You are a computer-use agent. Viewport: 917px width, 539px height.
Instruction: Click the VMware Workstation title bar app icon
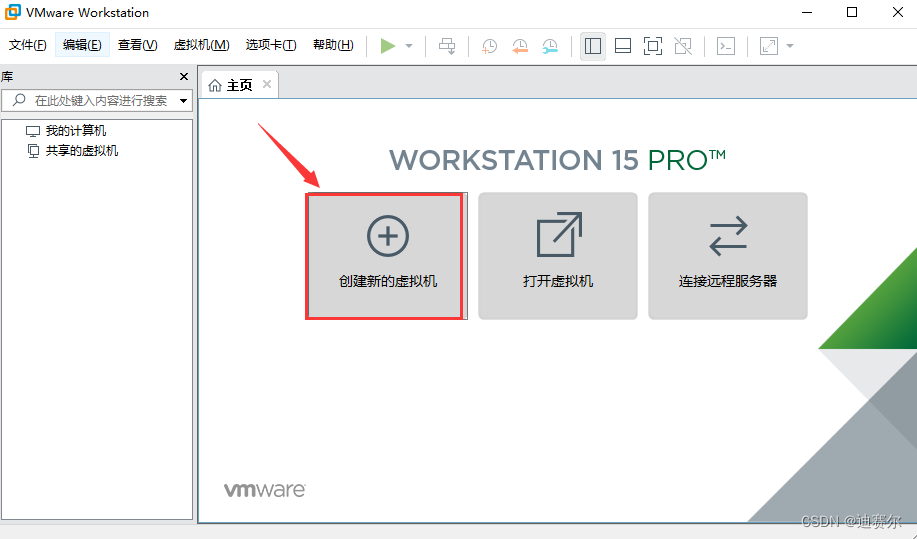[13, 12]
